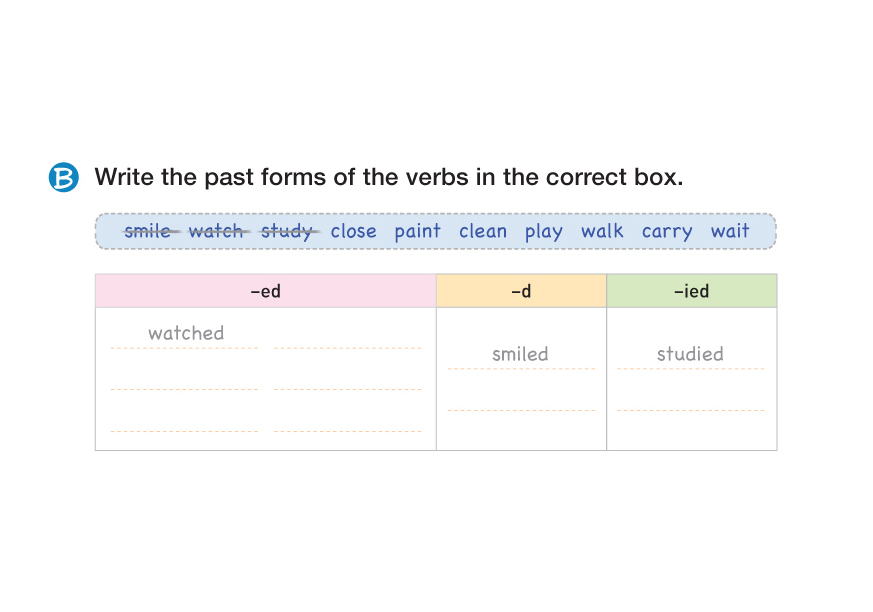Select the example answer "smiled"

520,354
